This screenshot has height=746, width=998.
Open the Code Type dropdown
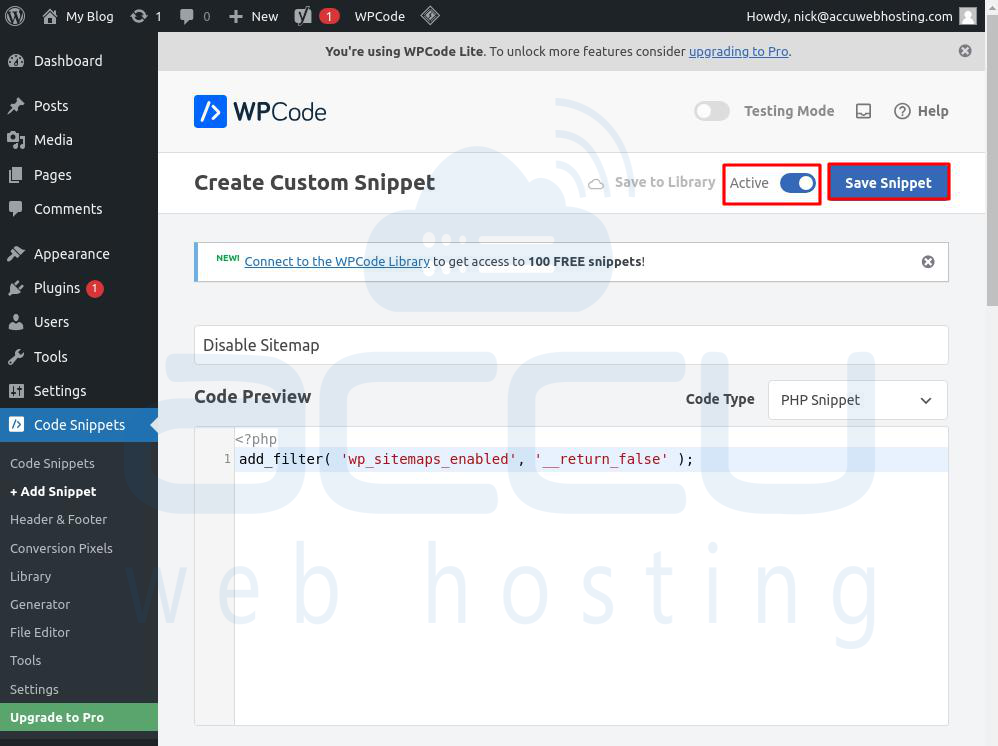click(856, 400)
